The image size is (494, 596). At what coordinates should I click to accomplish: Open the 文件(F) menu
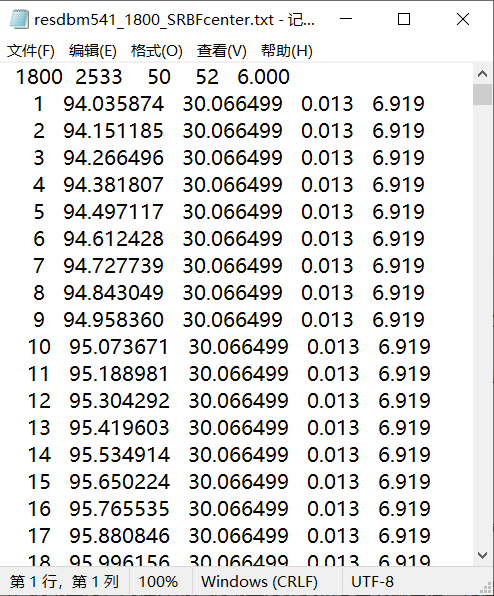(x=31, y=51)
